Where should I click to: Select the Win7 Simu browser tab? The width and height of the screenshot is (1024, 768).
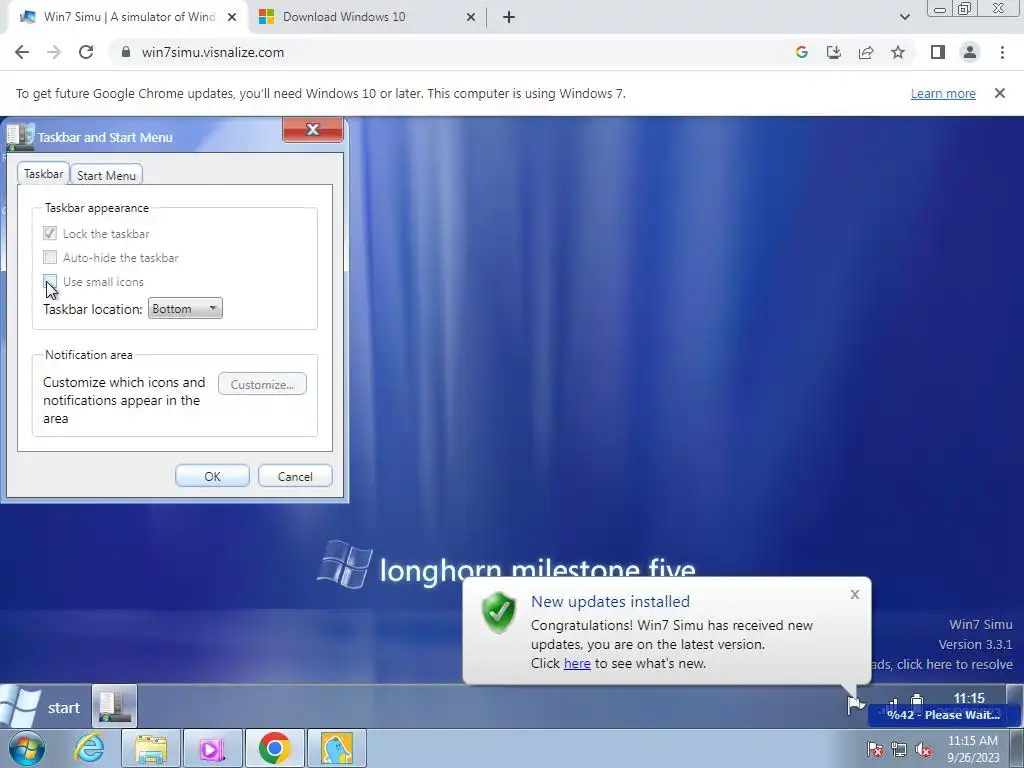(128, 18)
